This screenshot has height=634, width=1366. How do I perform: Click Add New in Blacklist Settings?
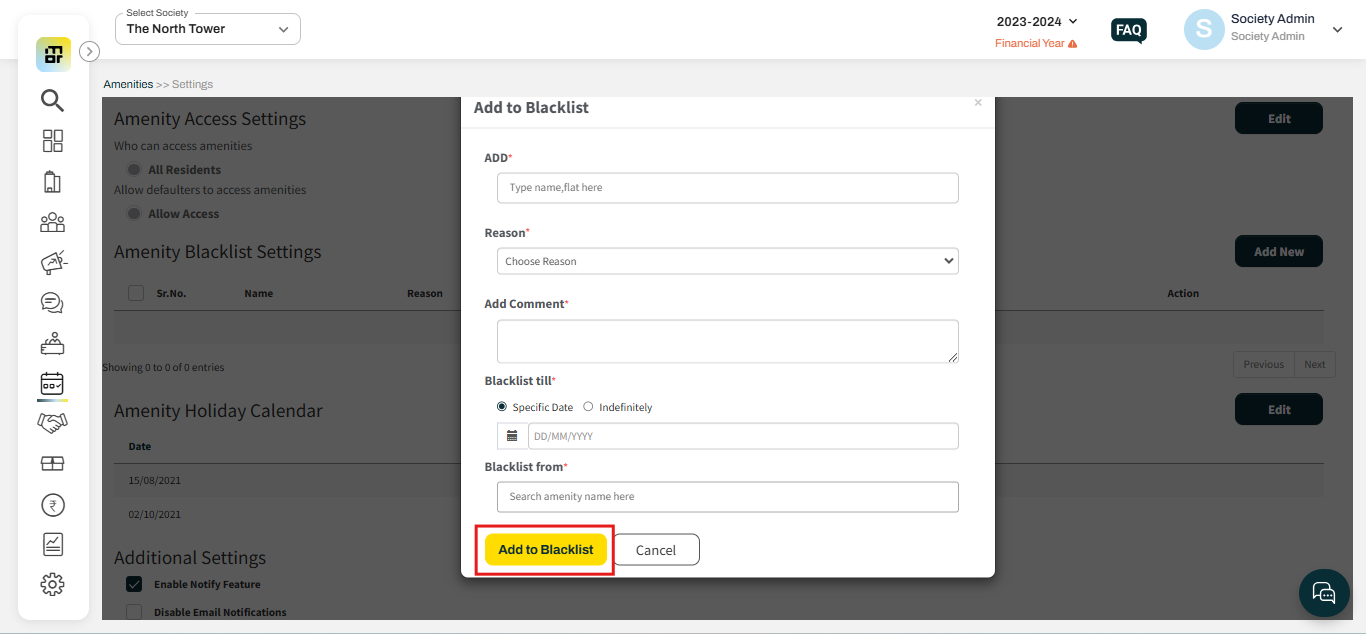(1279, 252)
